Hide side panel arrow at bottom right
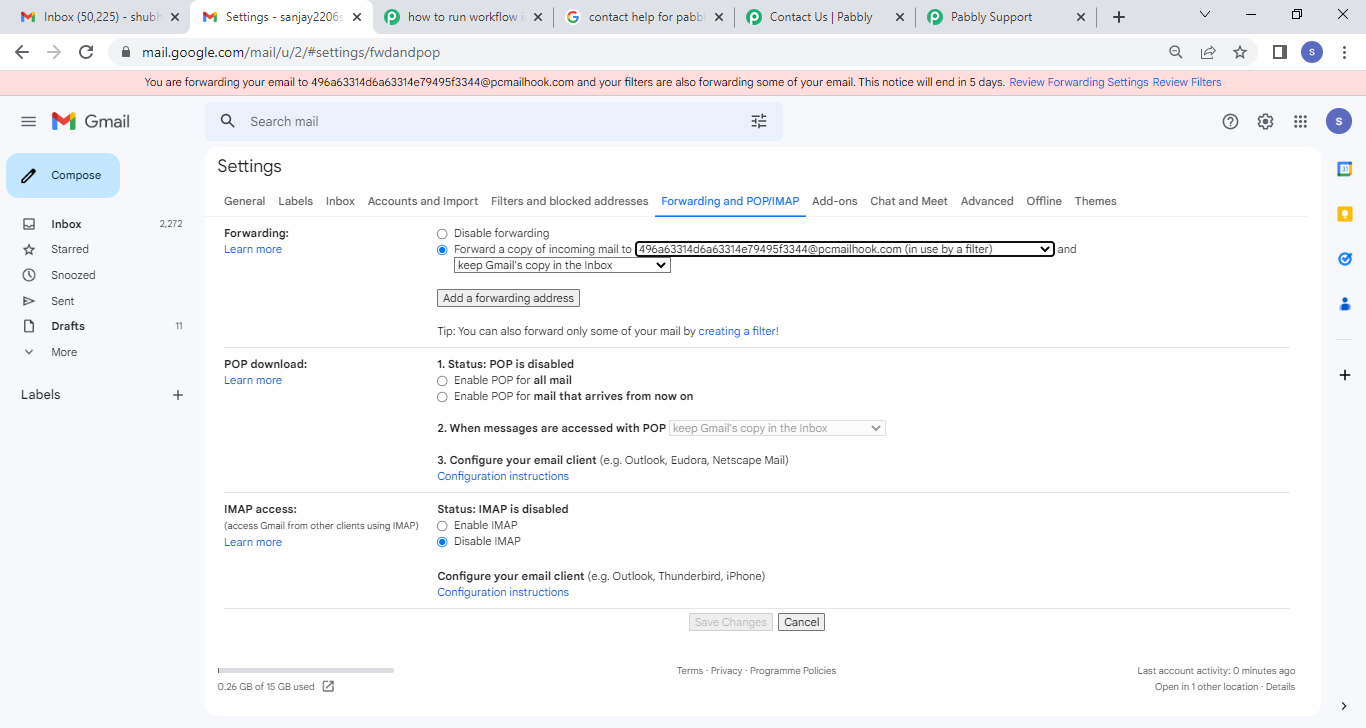 (1345, 706)
